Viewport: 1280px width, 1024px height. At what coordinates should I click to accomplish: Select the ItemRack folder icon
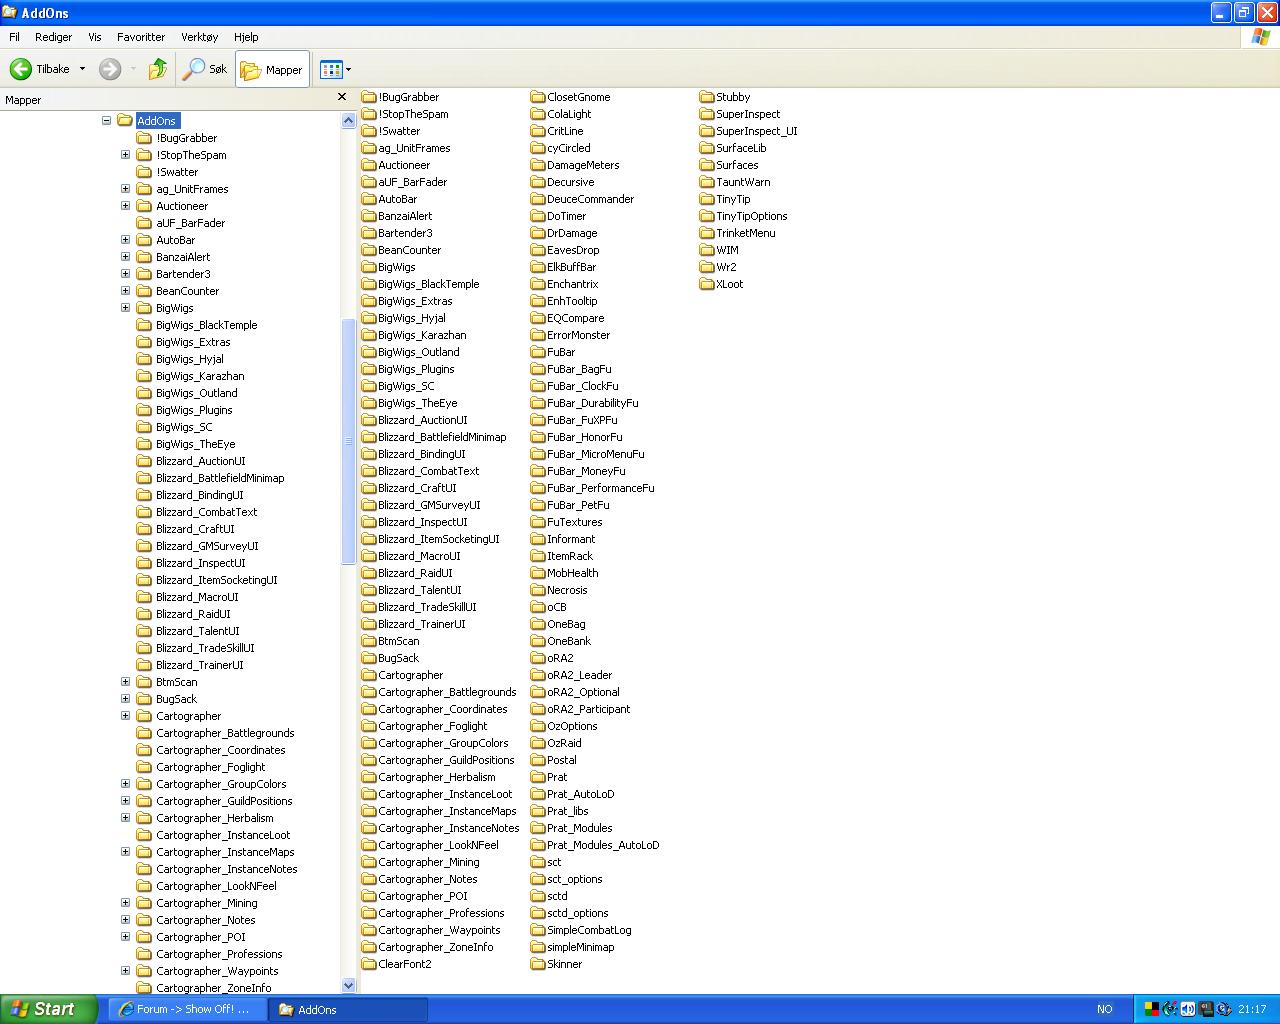(538, 556)
